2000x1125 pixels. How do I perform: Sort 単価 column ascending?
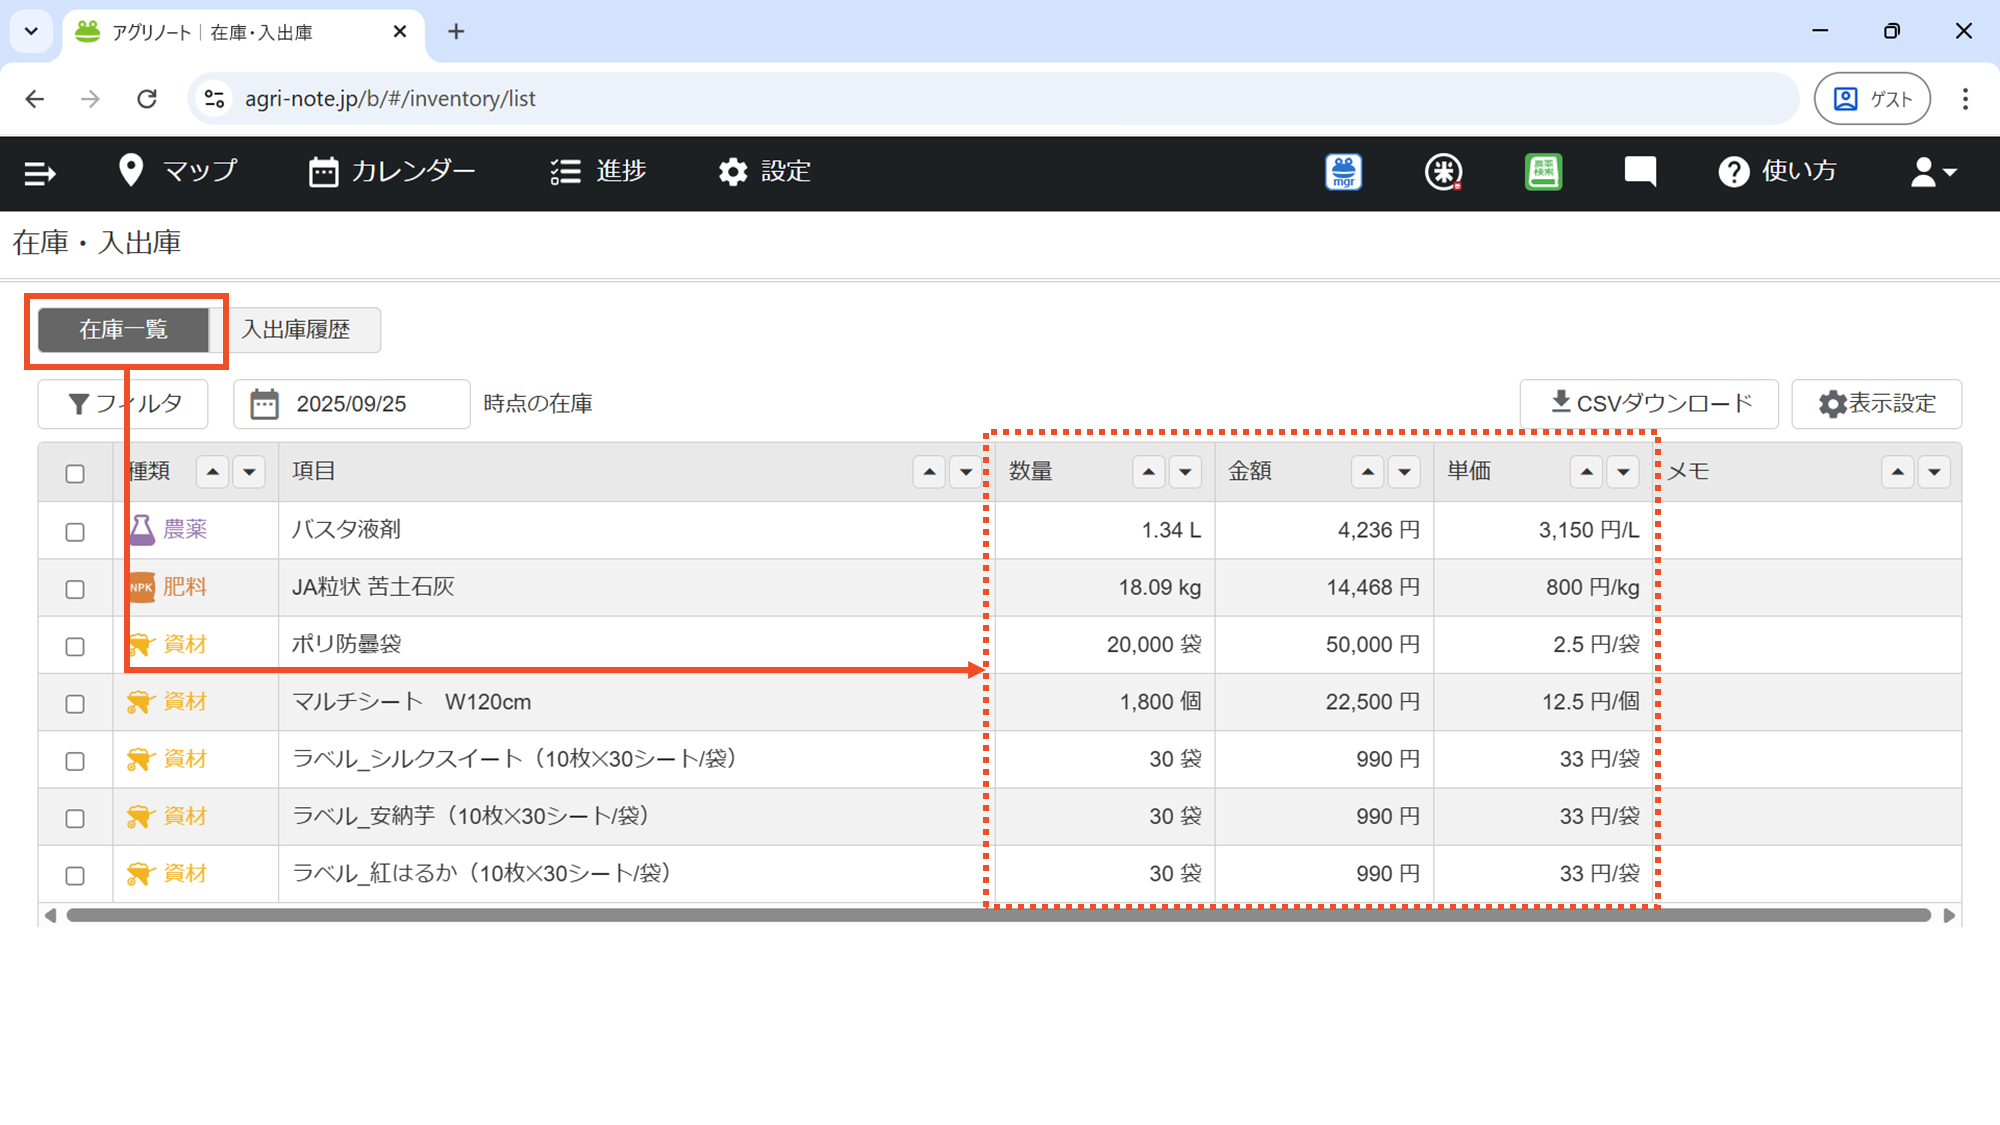point(1587,472)
